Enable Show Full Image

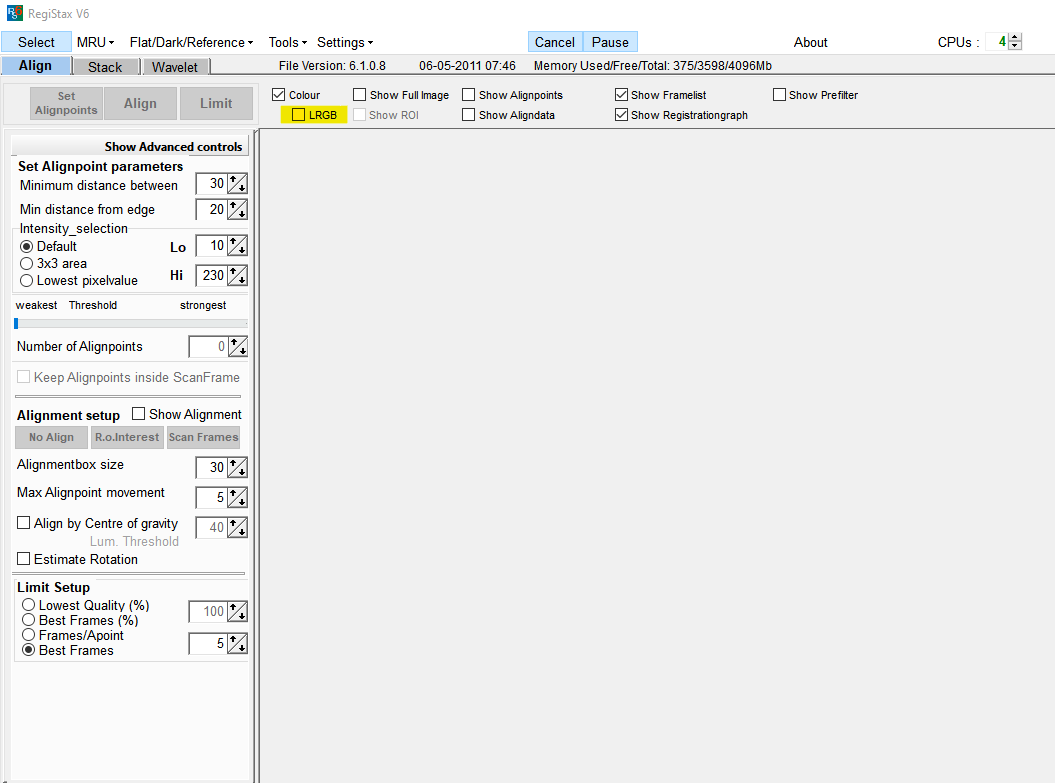[359, 95]
